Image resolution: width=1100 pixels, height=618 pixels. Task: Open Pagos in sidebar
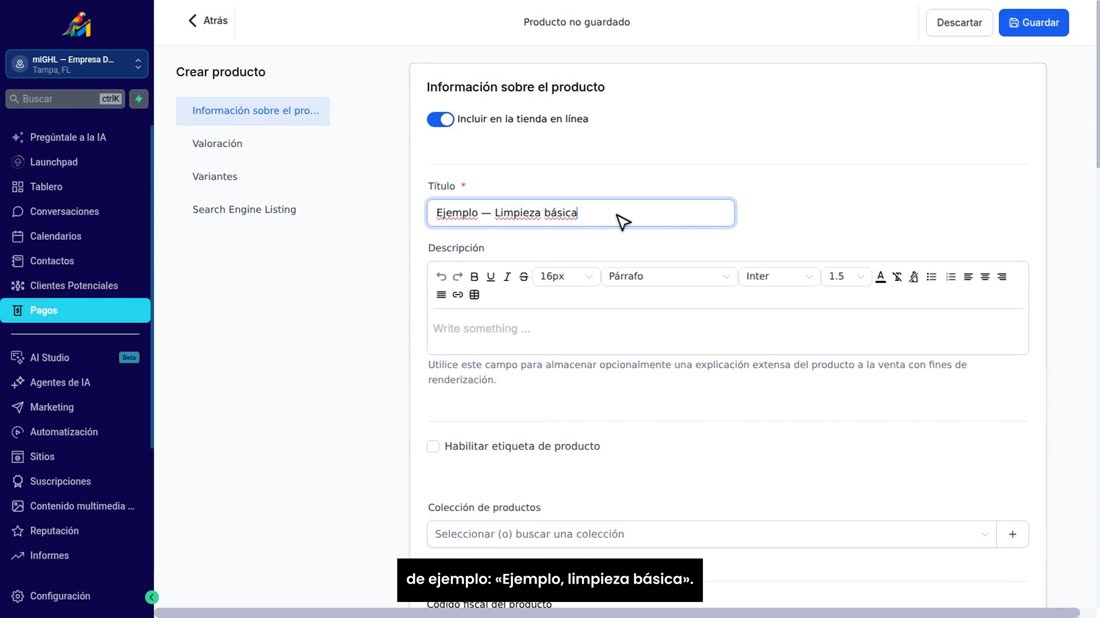click(x=75, y=310)
